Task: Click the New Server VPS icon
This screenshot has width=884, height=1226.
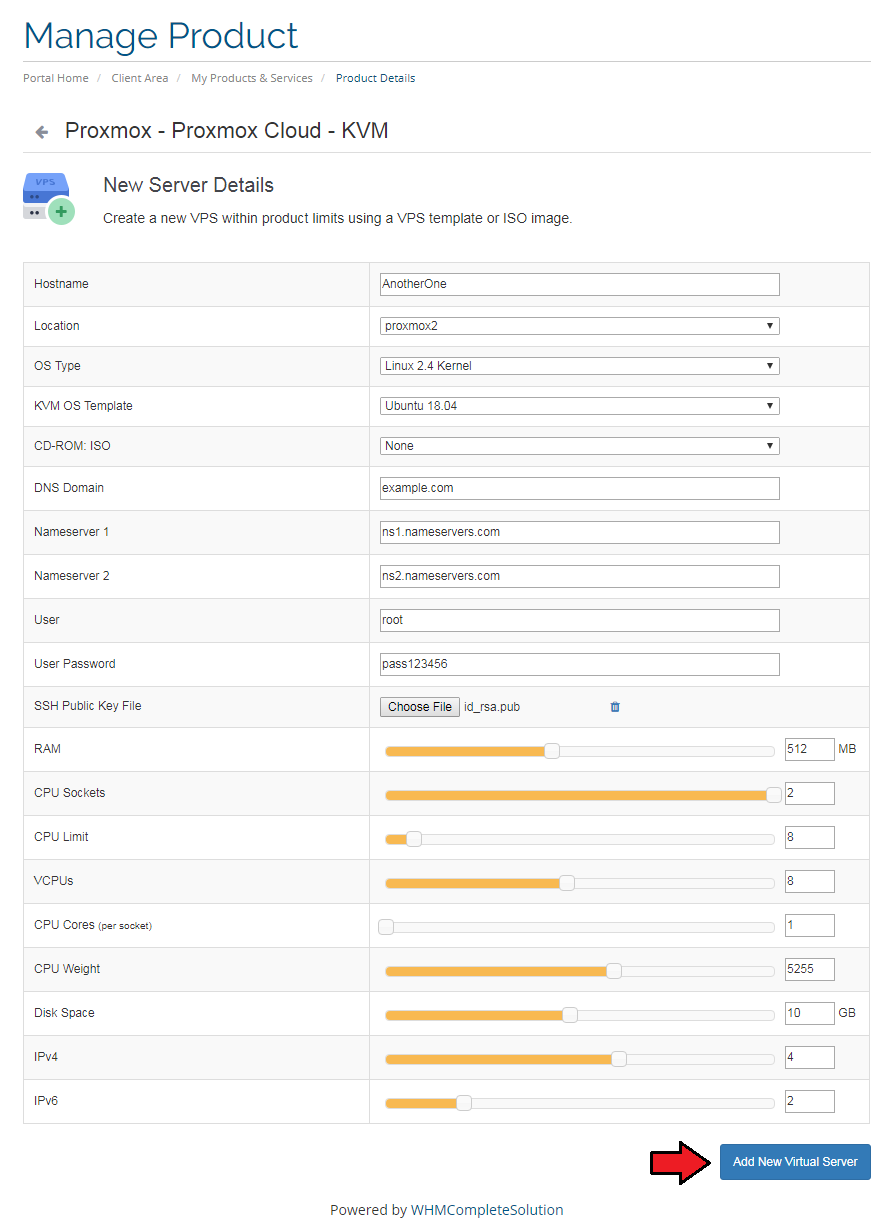Action: 49,197
